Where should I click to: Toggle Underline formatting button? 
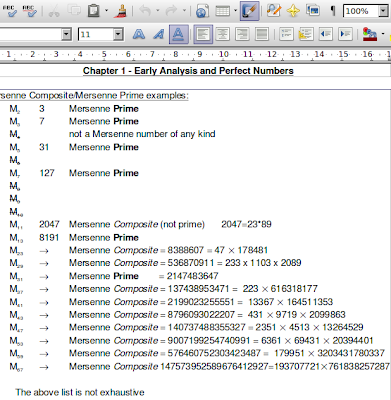point(179,34)
